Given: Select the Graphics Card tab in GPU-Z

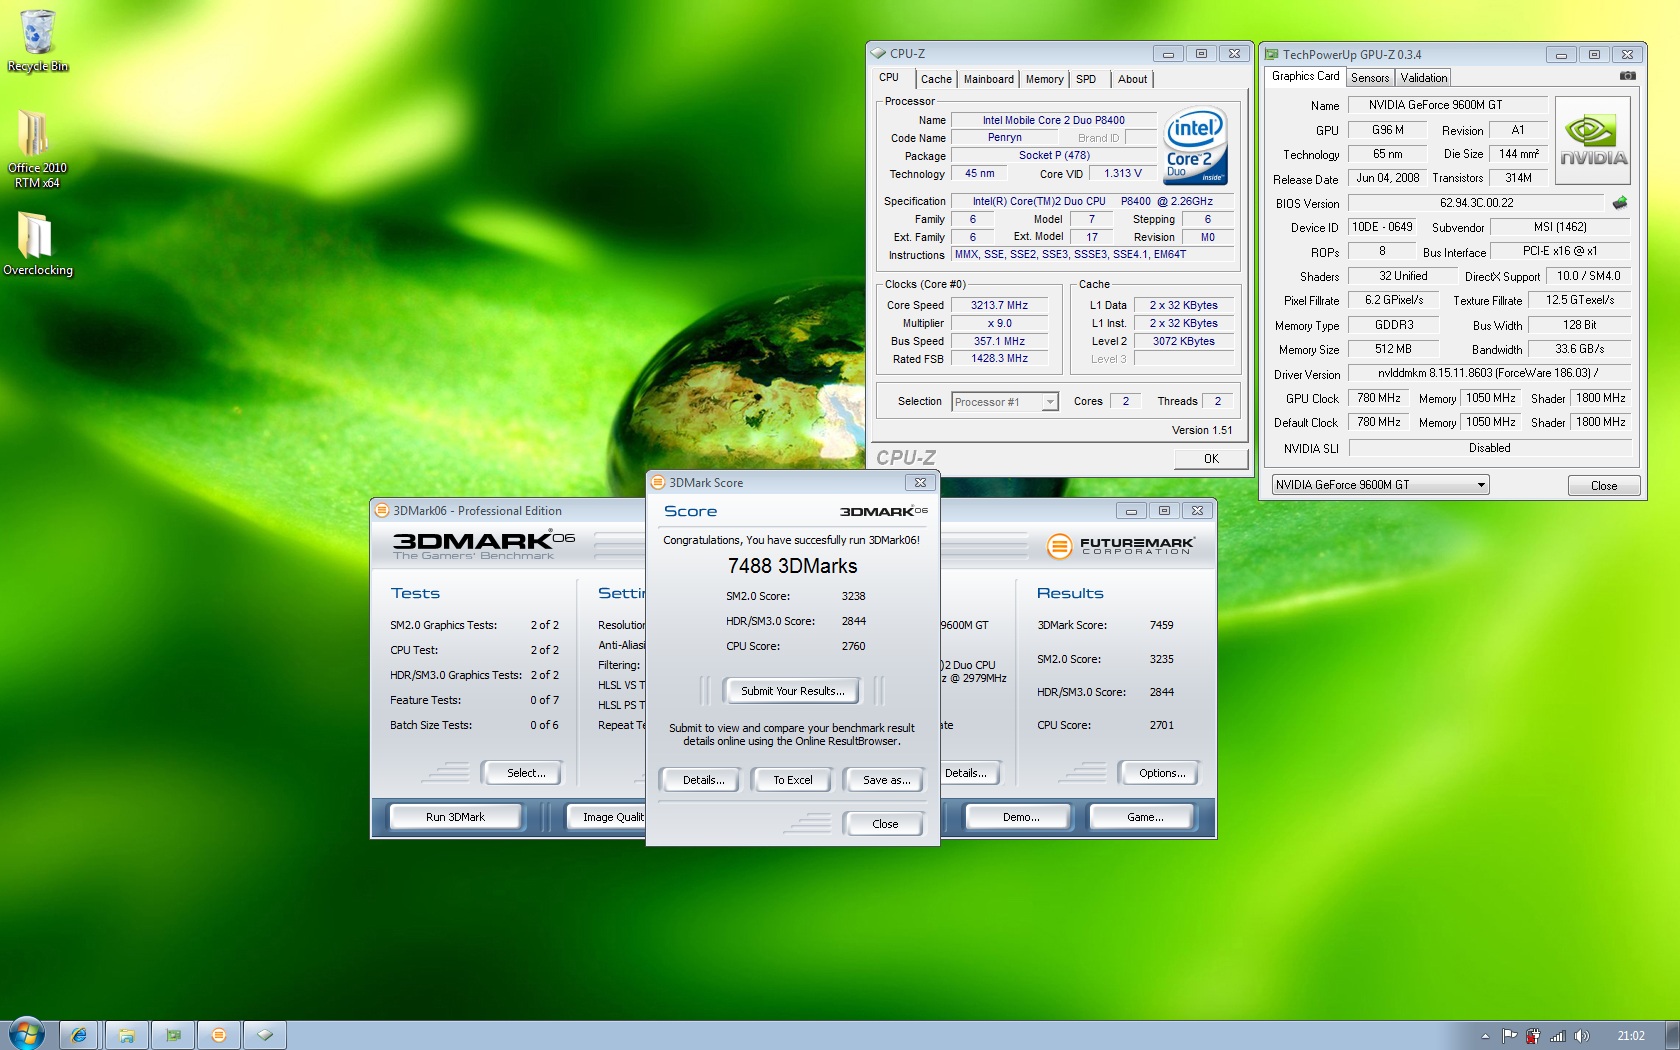Looking at the screenshot, I should tap(1305, 76).
